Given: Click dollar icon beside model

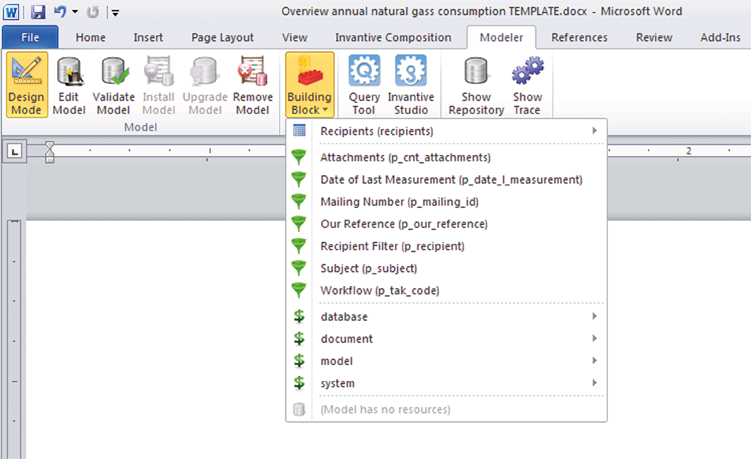Looking at the screenshot, I should (x=299, y=361).
